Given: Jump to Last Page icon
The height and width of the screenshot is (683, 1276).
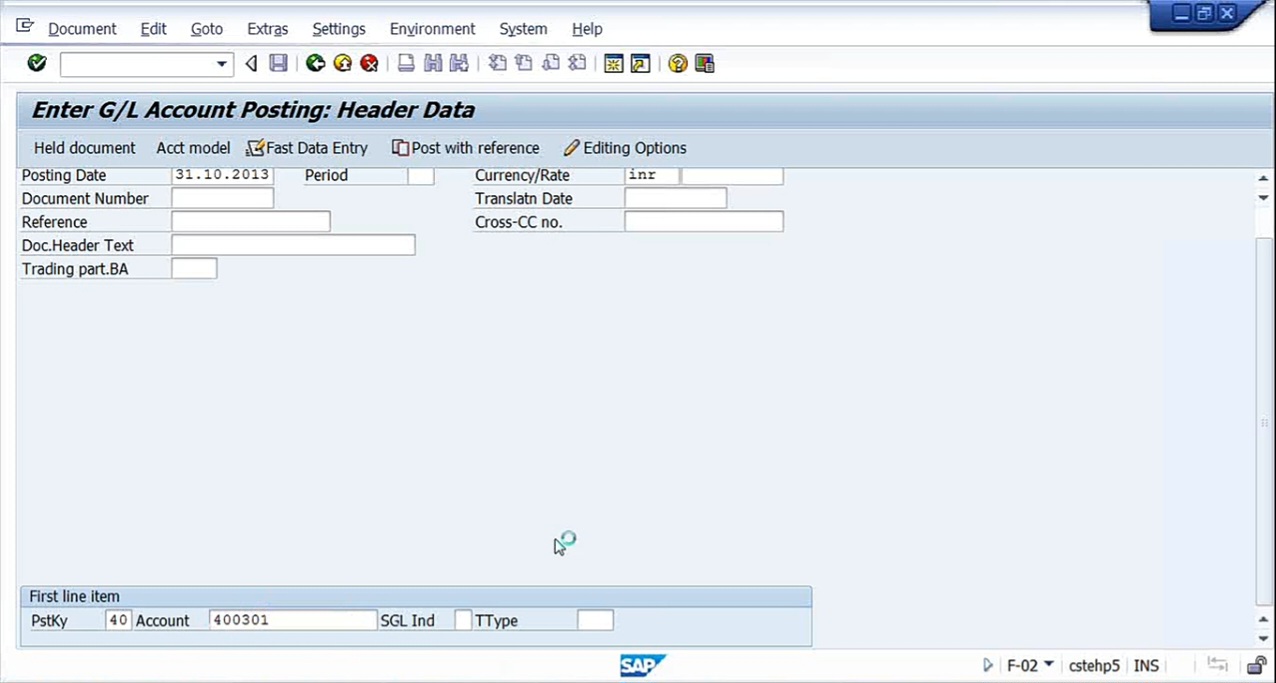Looking at the screenshot, I should (x=577, y=64).
